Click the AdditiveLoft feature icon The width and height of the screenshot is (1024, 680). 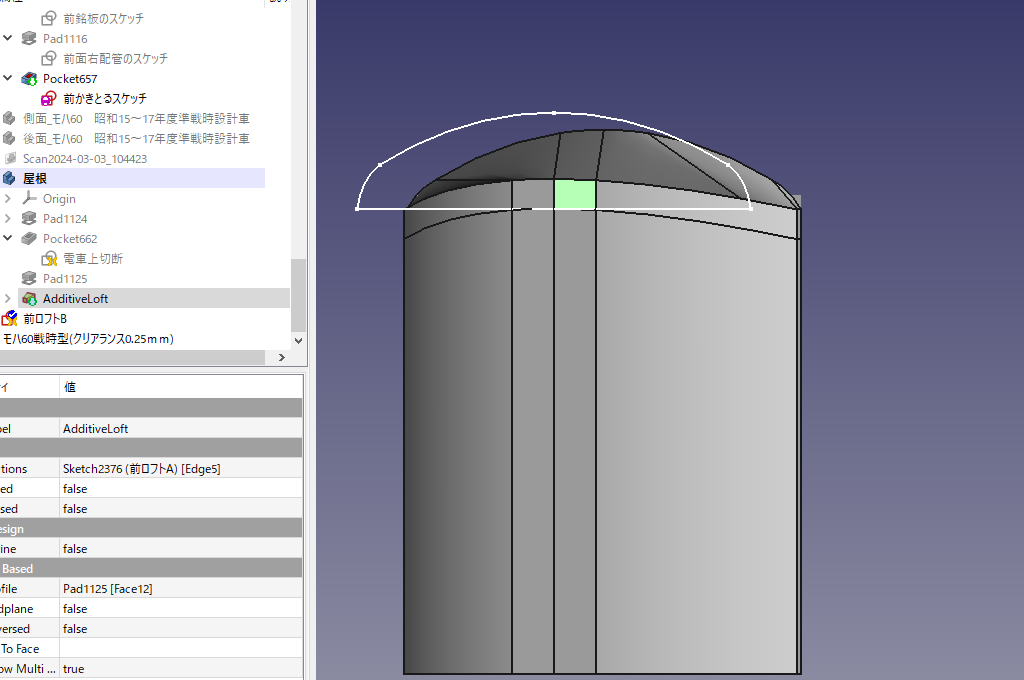(x=29, y=299)
